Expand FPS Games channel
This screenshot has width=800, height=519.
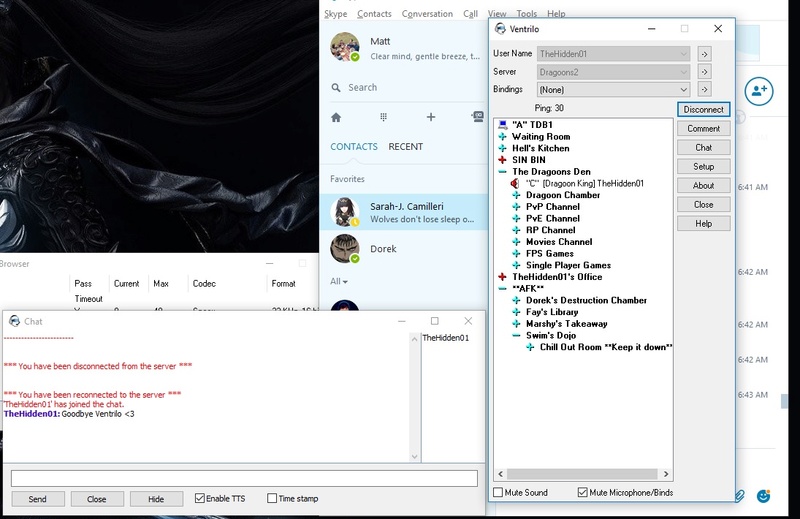click(516, 253)
